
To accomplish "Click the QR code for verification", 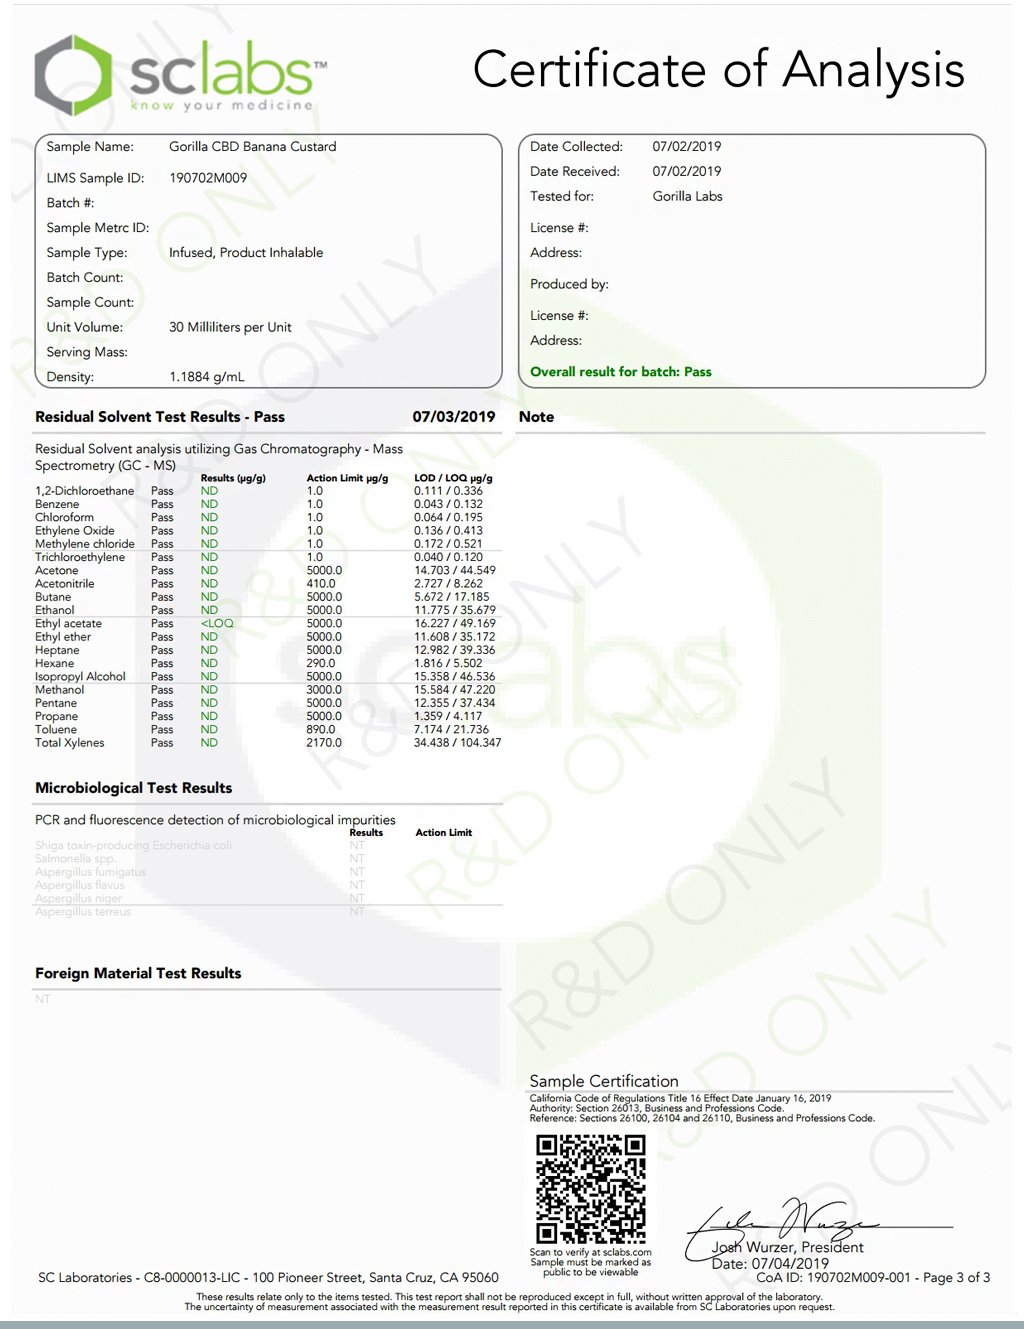I will (590, 1189).
